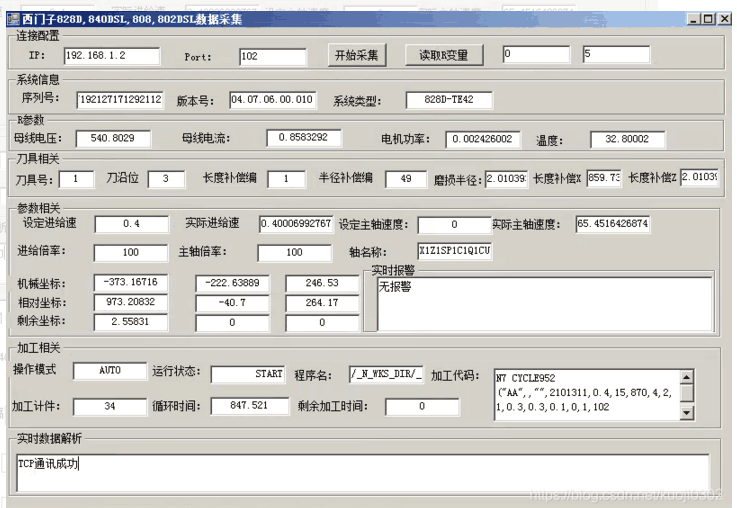The height and width of the screenshot is (508, 737).
Task: Click the 刀沿位 field showing 3
Action: click(x=166, y=180)
